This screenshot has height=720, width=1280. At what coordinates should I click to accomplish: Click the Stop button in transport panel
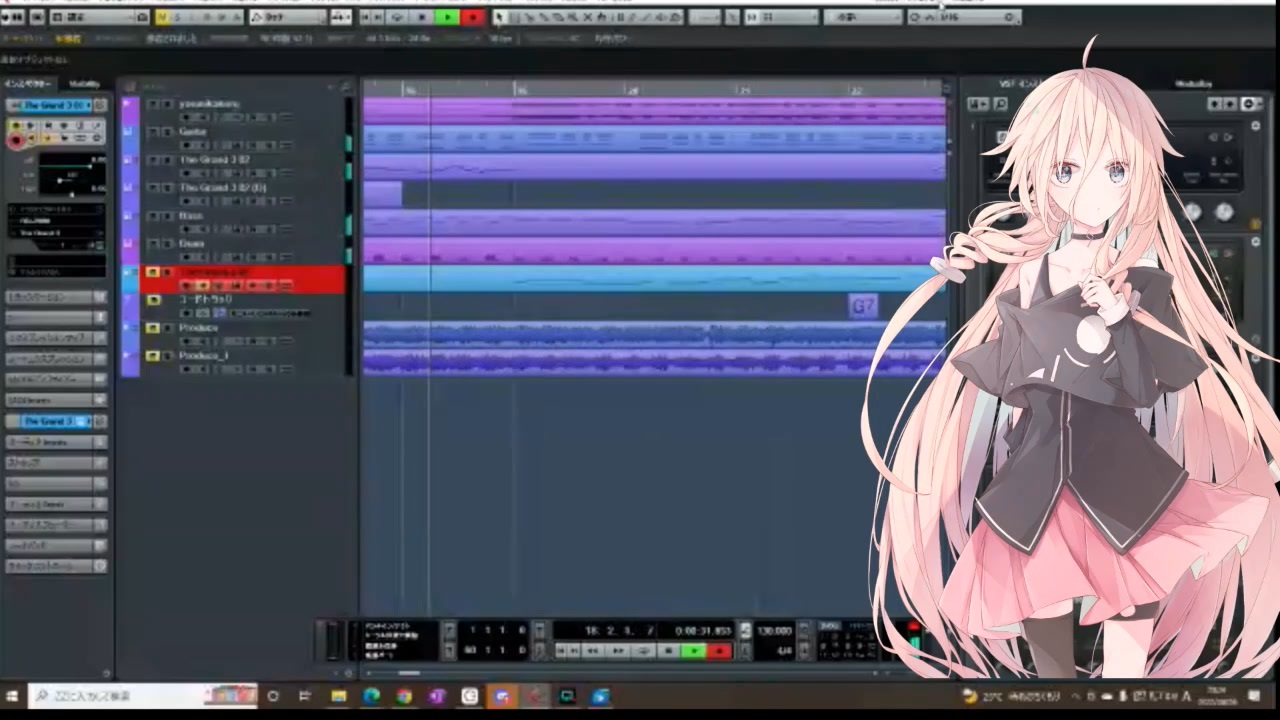669,651
